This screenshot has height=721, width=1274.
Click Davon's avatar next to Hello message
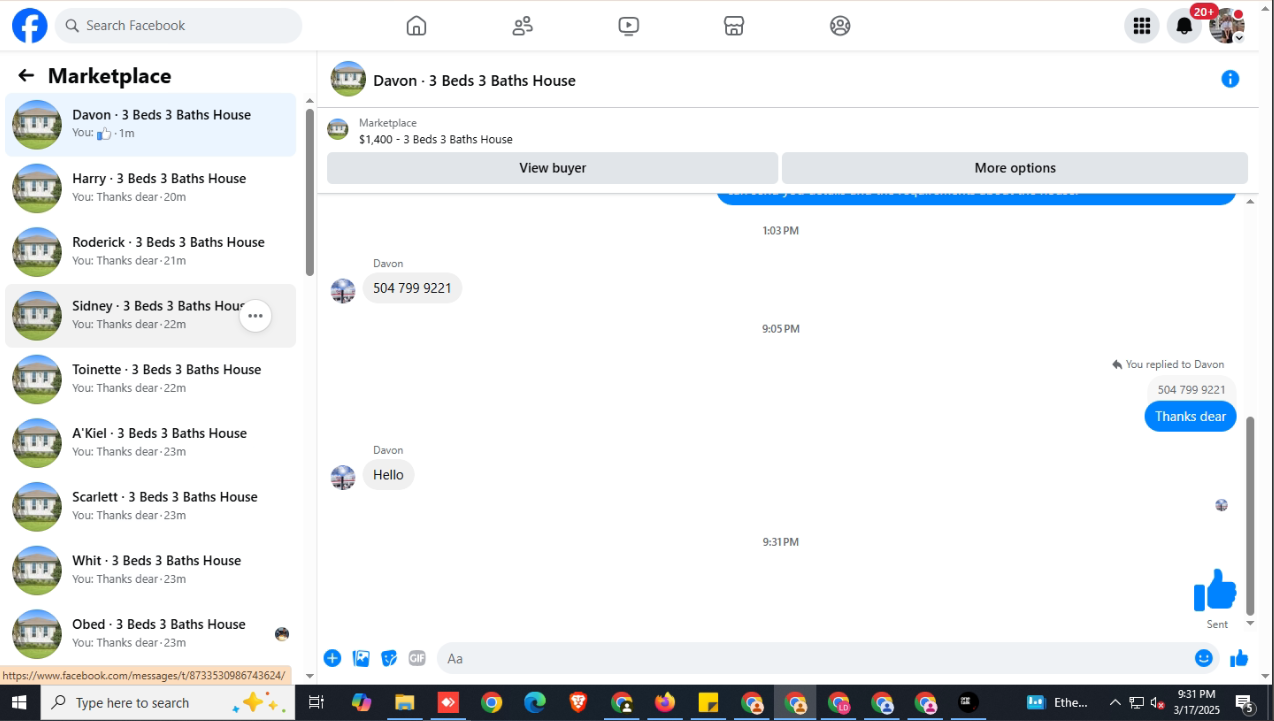click(343, 477)
